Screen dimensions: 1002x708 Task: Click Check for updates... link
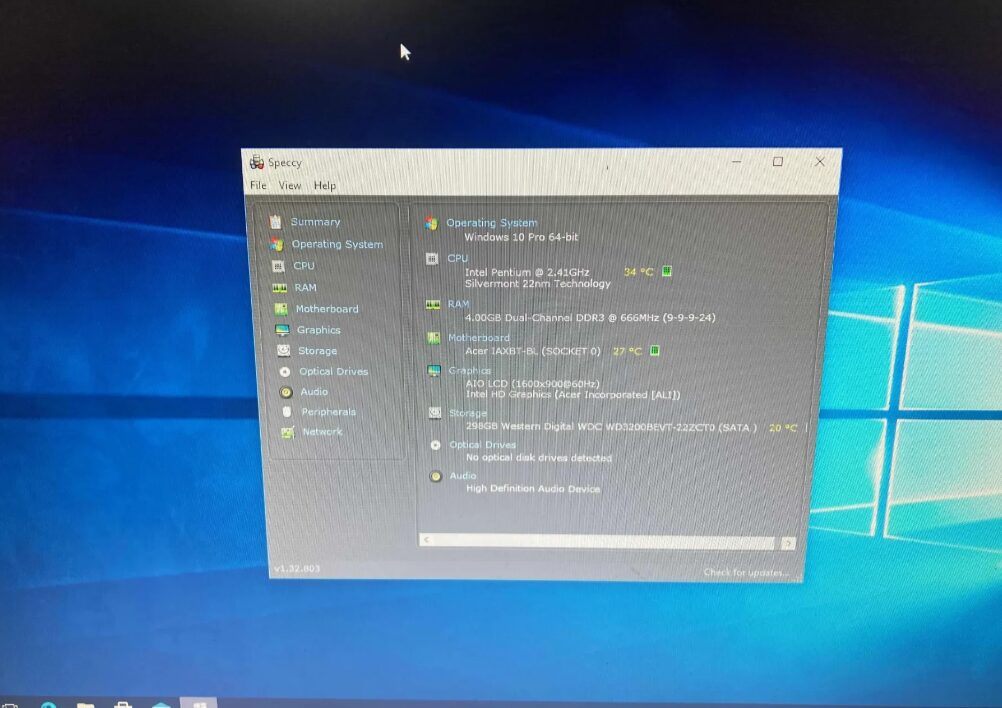[x=746, y=573]
